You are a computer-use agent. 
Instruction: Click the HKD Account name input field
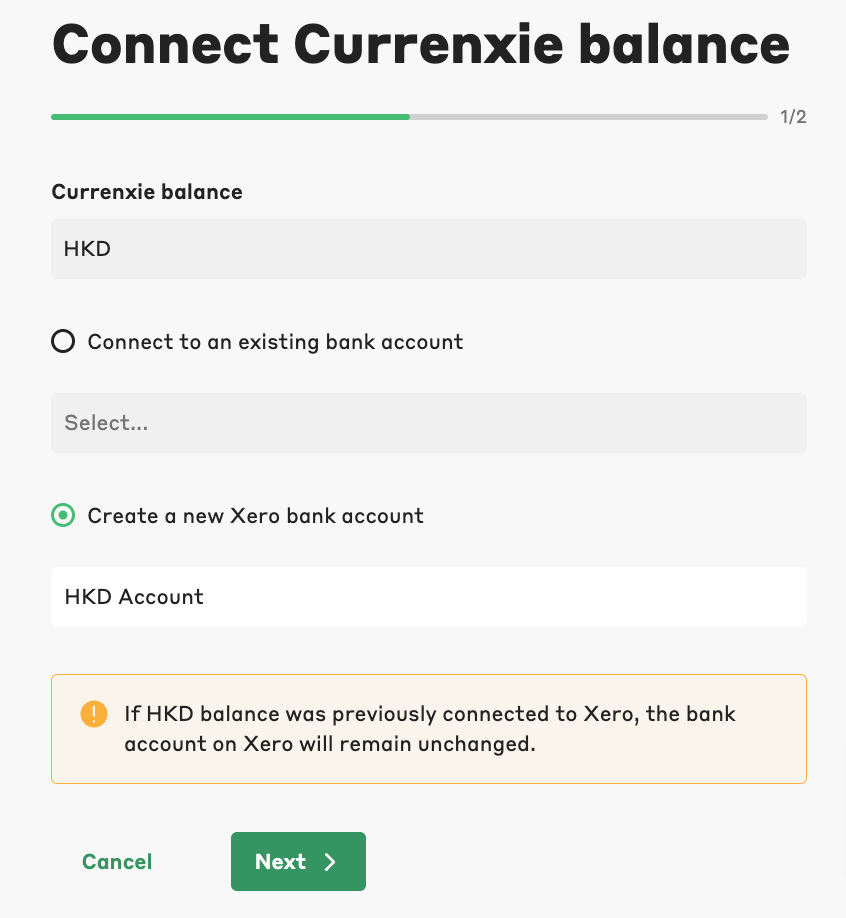[x=428, y=597]
